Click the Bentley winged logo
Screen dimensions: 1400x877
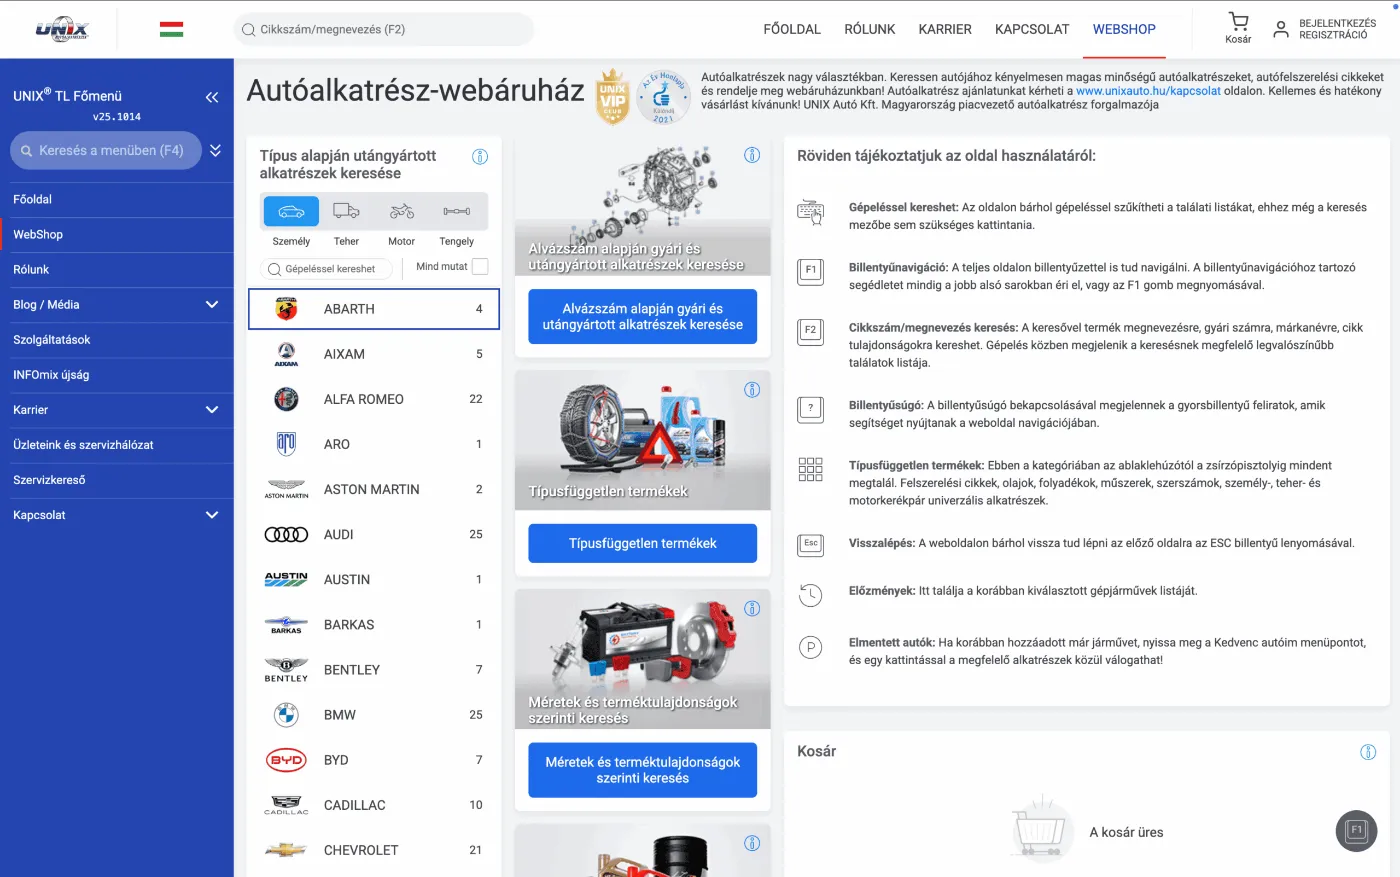point(286,669)
